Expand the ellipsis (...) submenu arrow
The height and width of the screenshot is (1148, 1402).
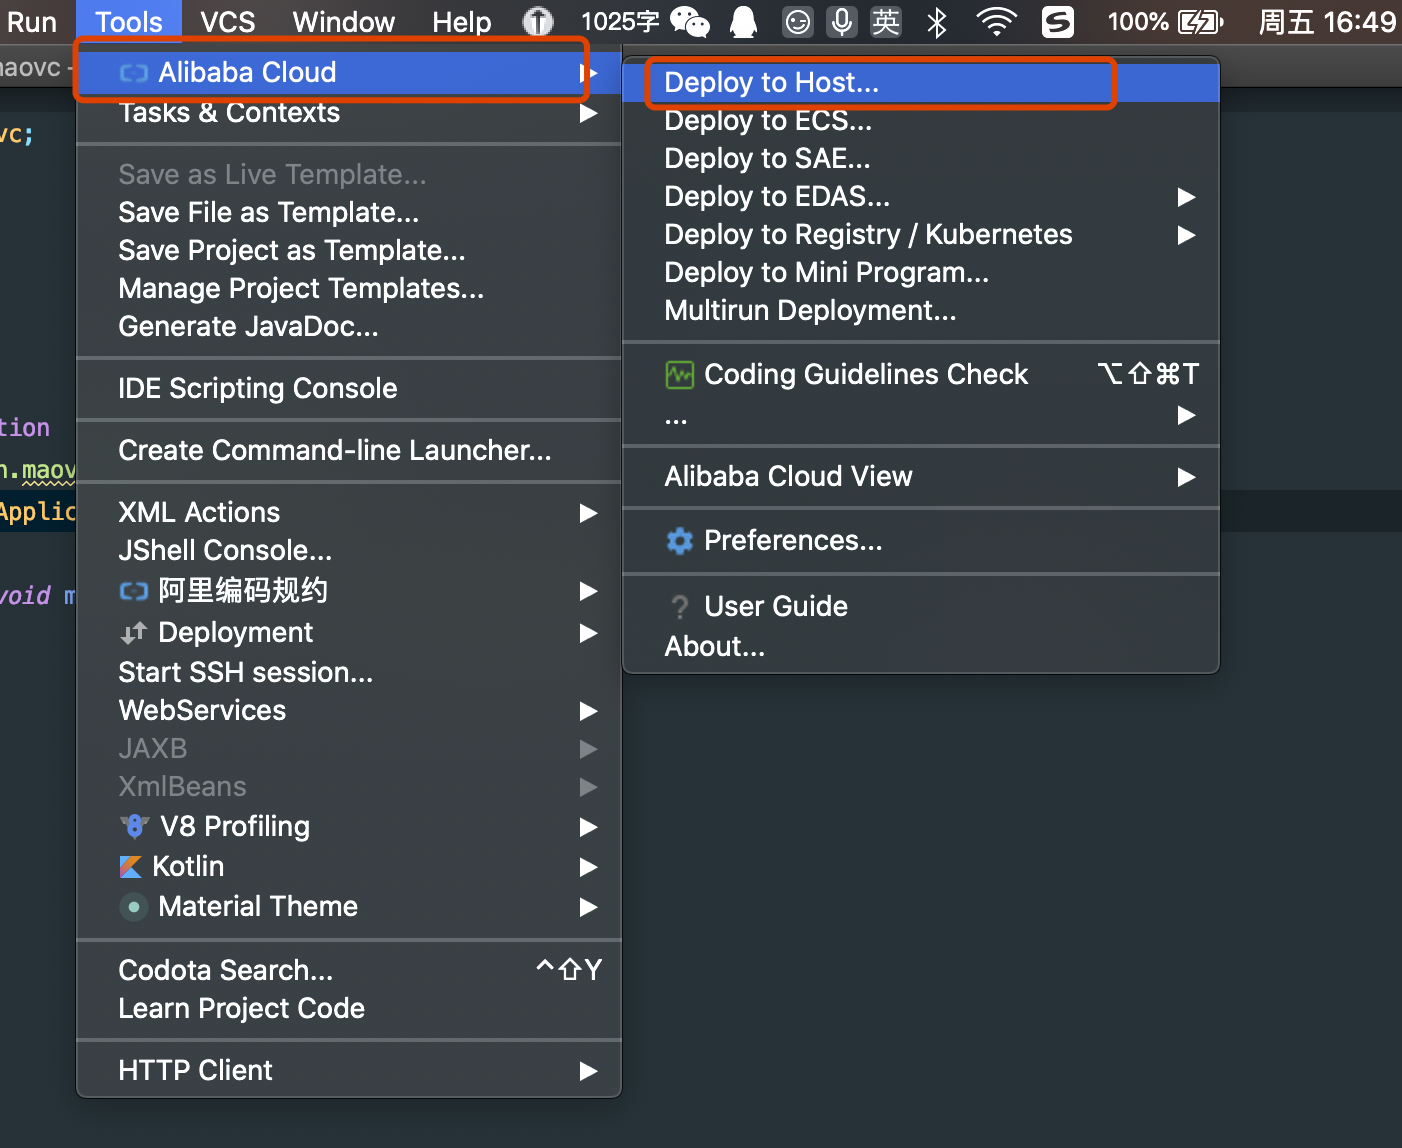point(1187,415)
